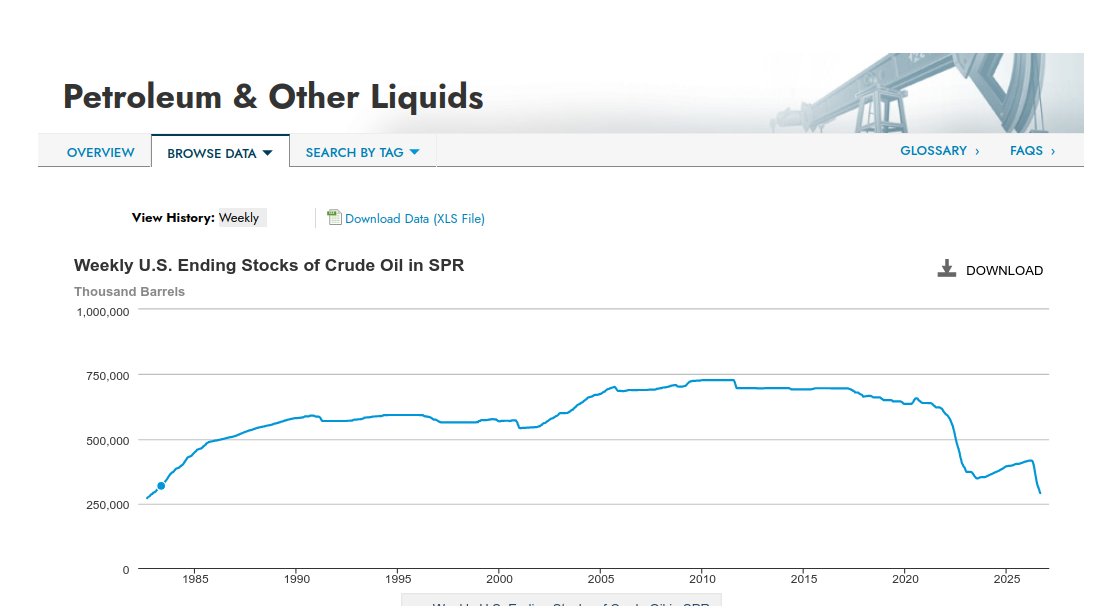1104x606 pixels.
Task: Go to the FAQS link
Action: click(1027, 151)
